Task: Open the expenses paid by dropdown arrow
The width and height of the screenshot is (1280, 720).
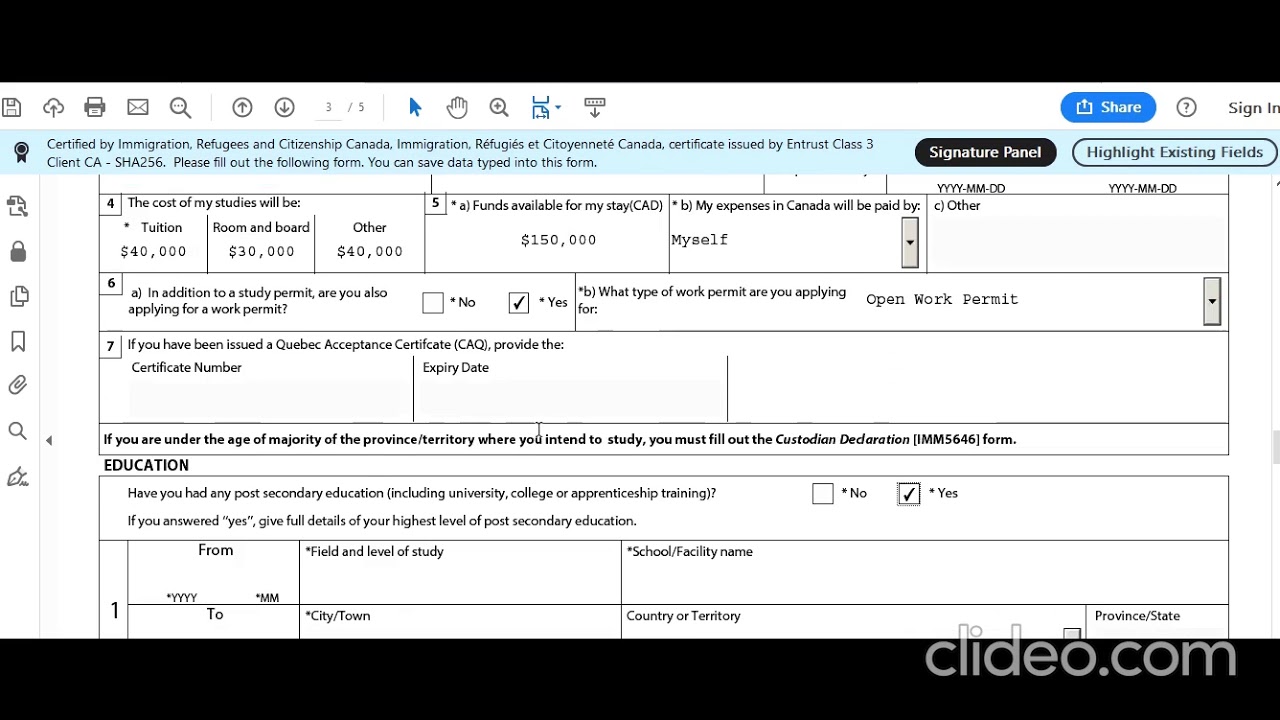Action: (x=910, y=242)
